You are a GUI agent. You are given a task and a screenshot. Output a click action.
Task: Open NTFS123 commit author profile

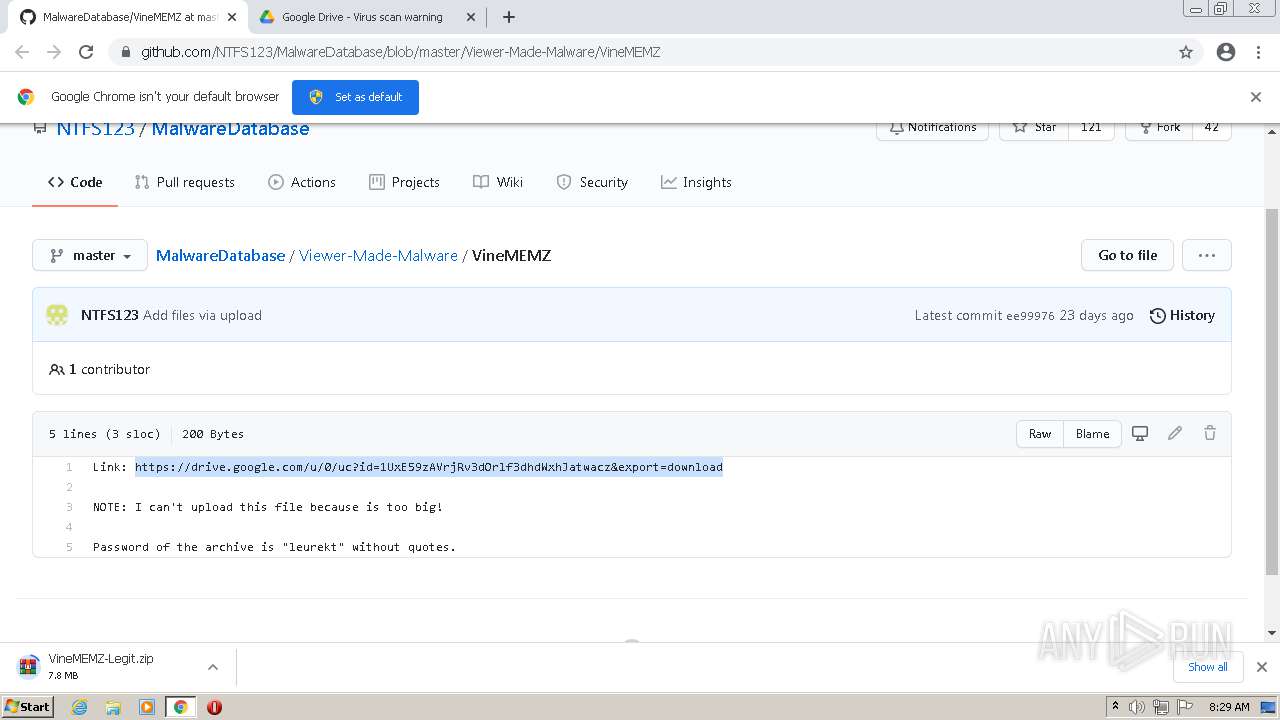tap(109, 315)
